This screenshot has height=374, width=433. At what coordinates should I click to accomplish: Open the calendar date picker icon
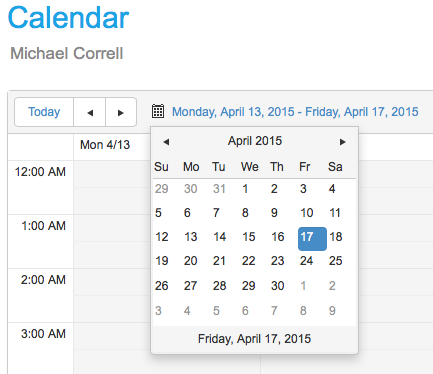coord(158,111)
